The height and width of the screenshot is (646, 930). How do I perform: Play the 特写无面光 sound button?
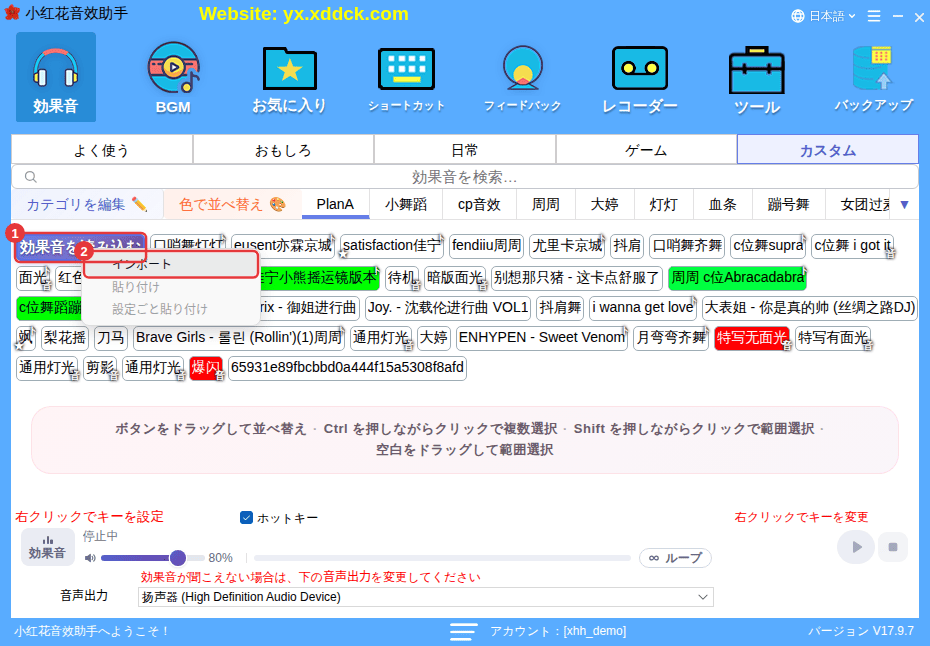(751, 338)
